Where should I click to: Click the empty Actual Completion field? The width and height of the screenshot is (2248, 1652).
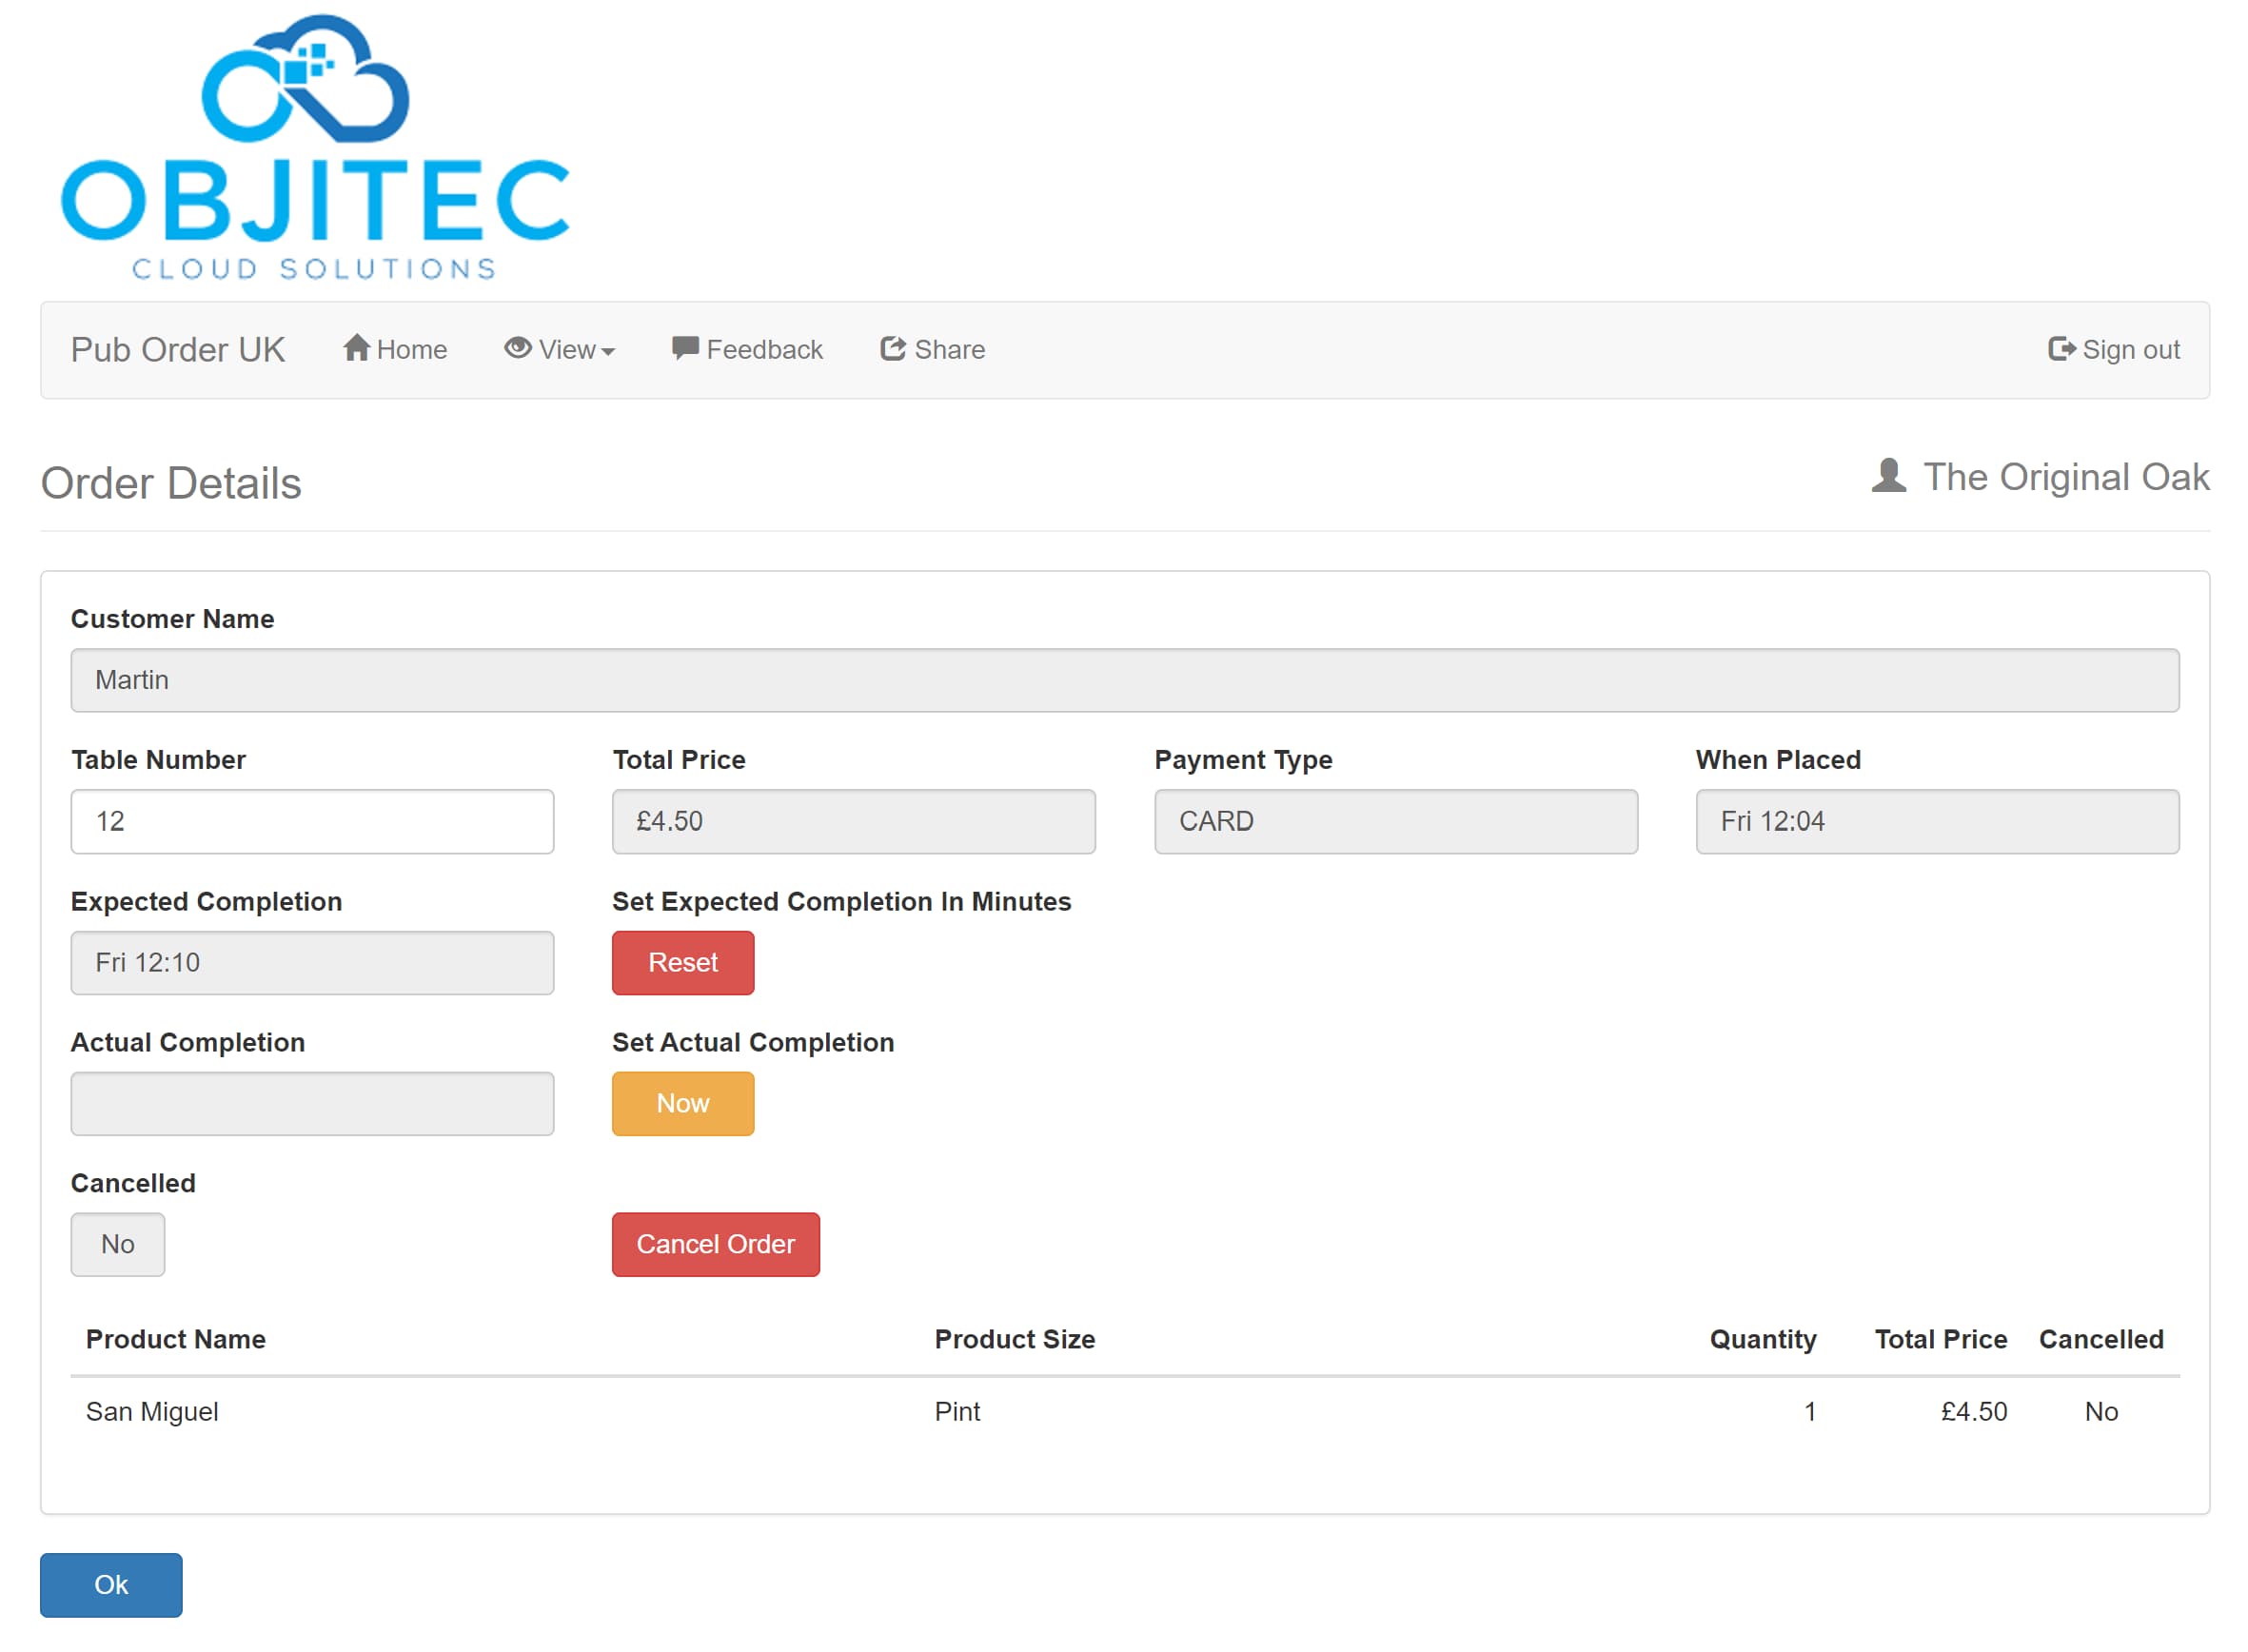click(312, 1103)
